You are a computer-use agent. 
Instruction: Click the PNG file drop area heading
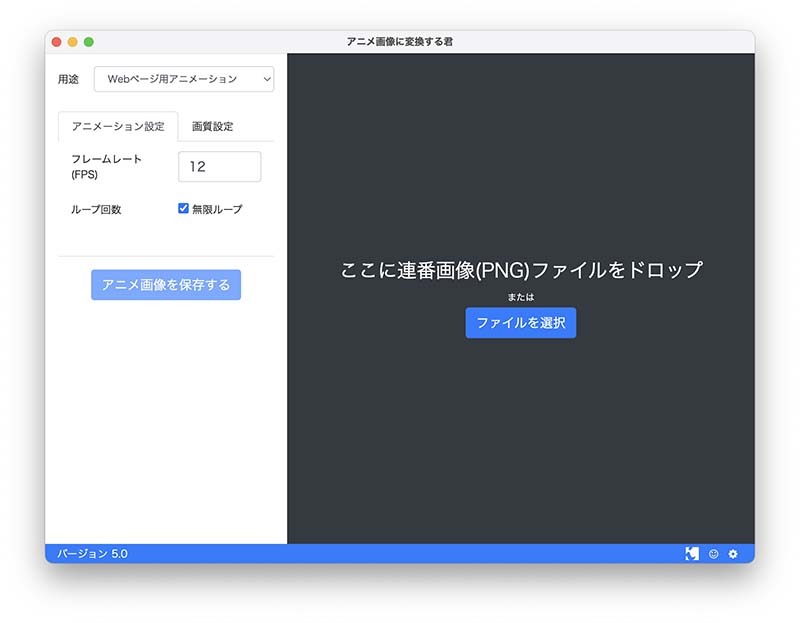pos(520,270)
